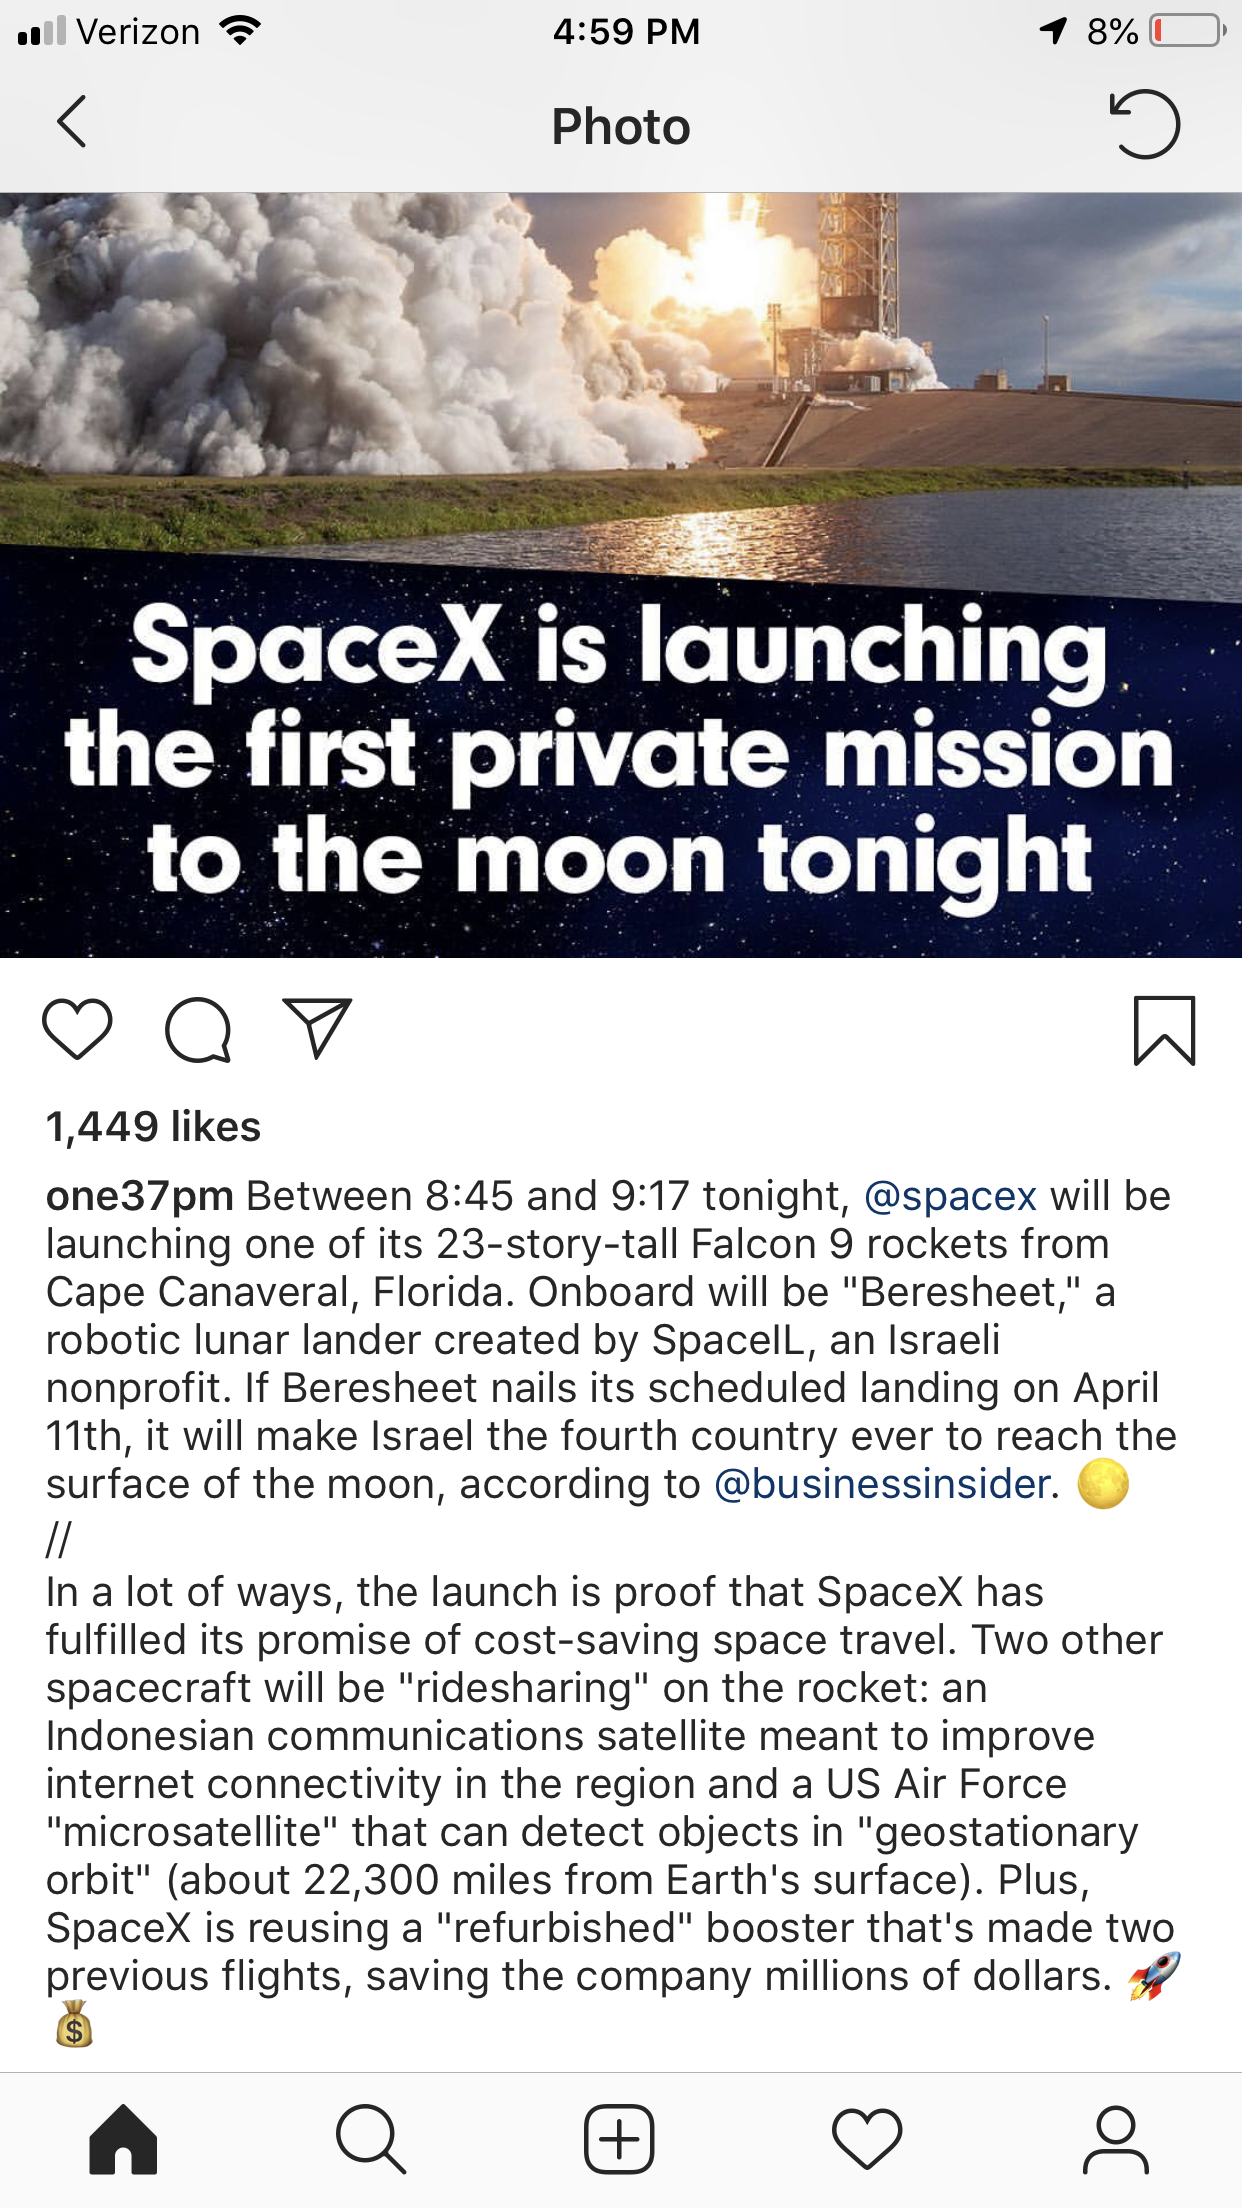This screenshot has height=2208, width=1242.
Task: Tap the back arrow icon
Action: pyautogui.click(x=72, y=123)
